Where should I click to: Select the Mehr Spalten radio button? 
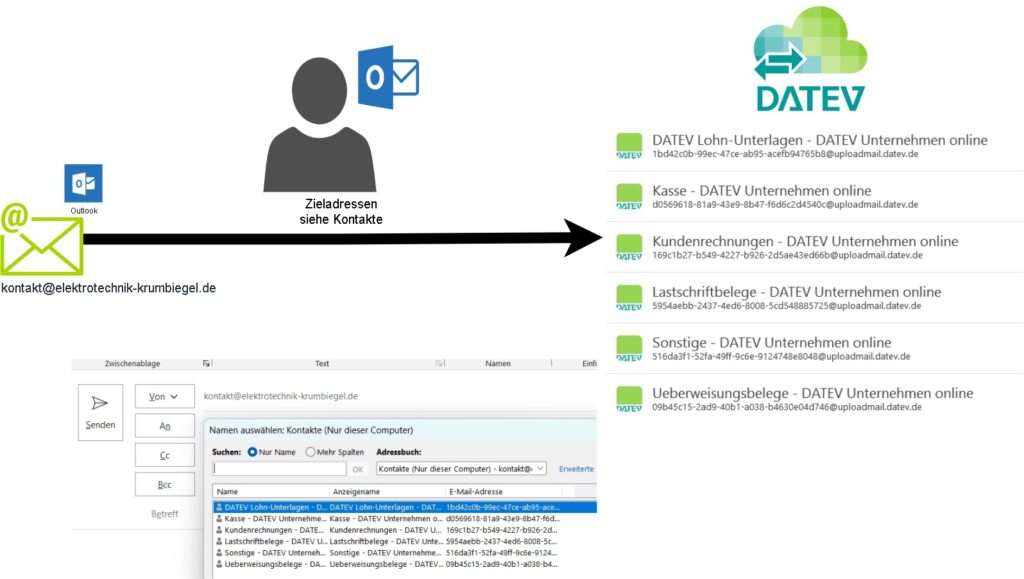[310, 452]
